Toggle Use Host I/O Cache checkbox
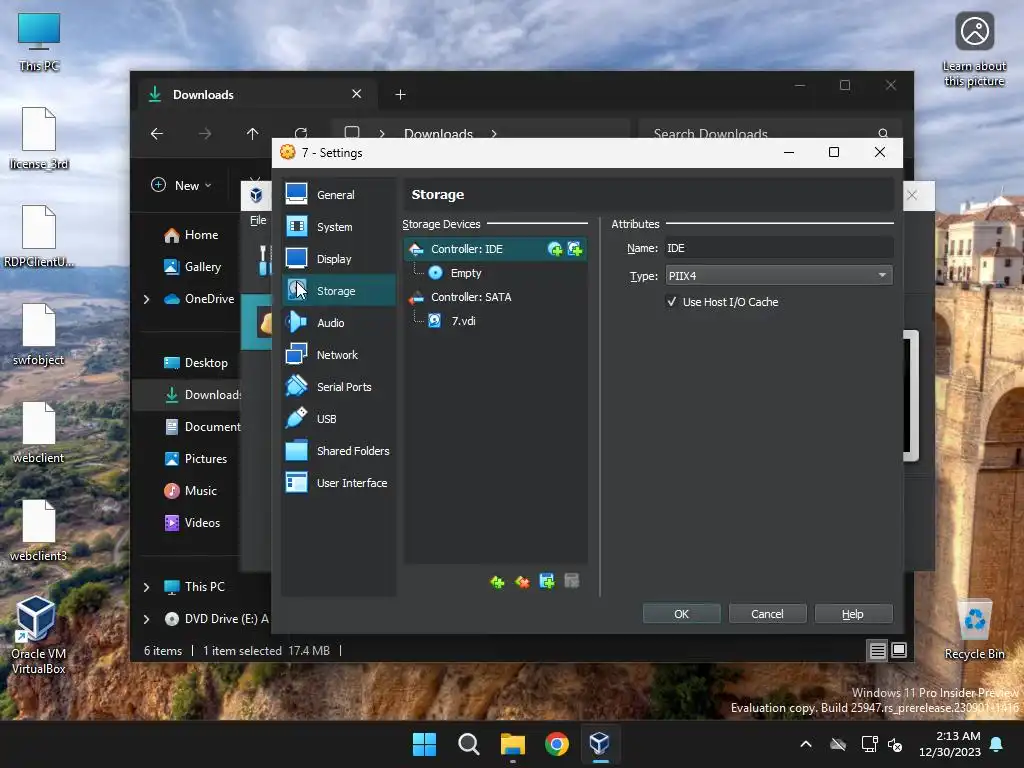Screen dimensions: 1024x768 (x=671, y=302)
